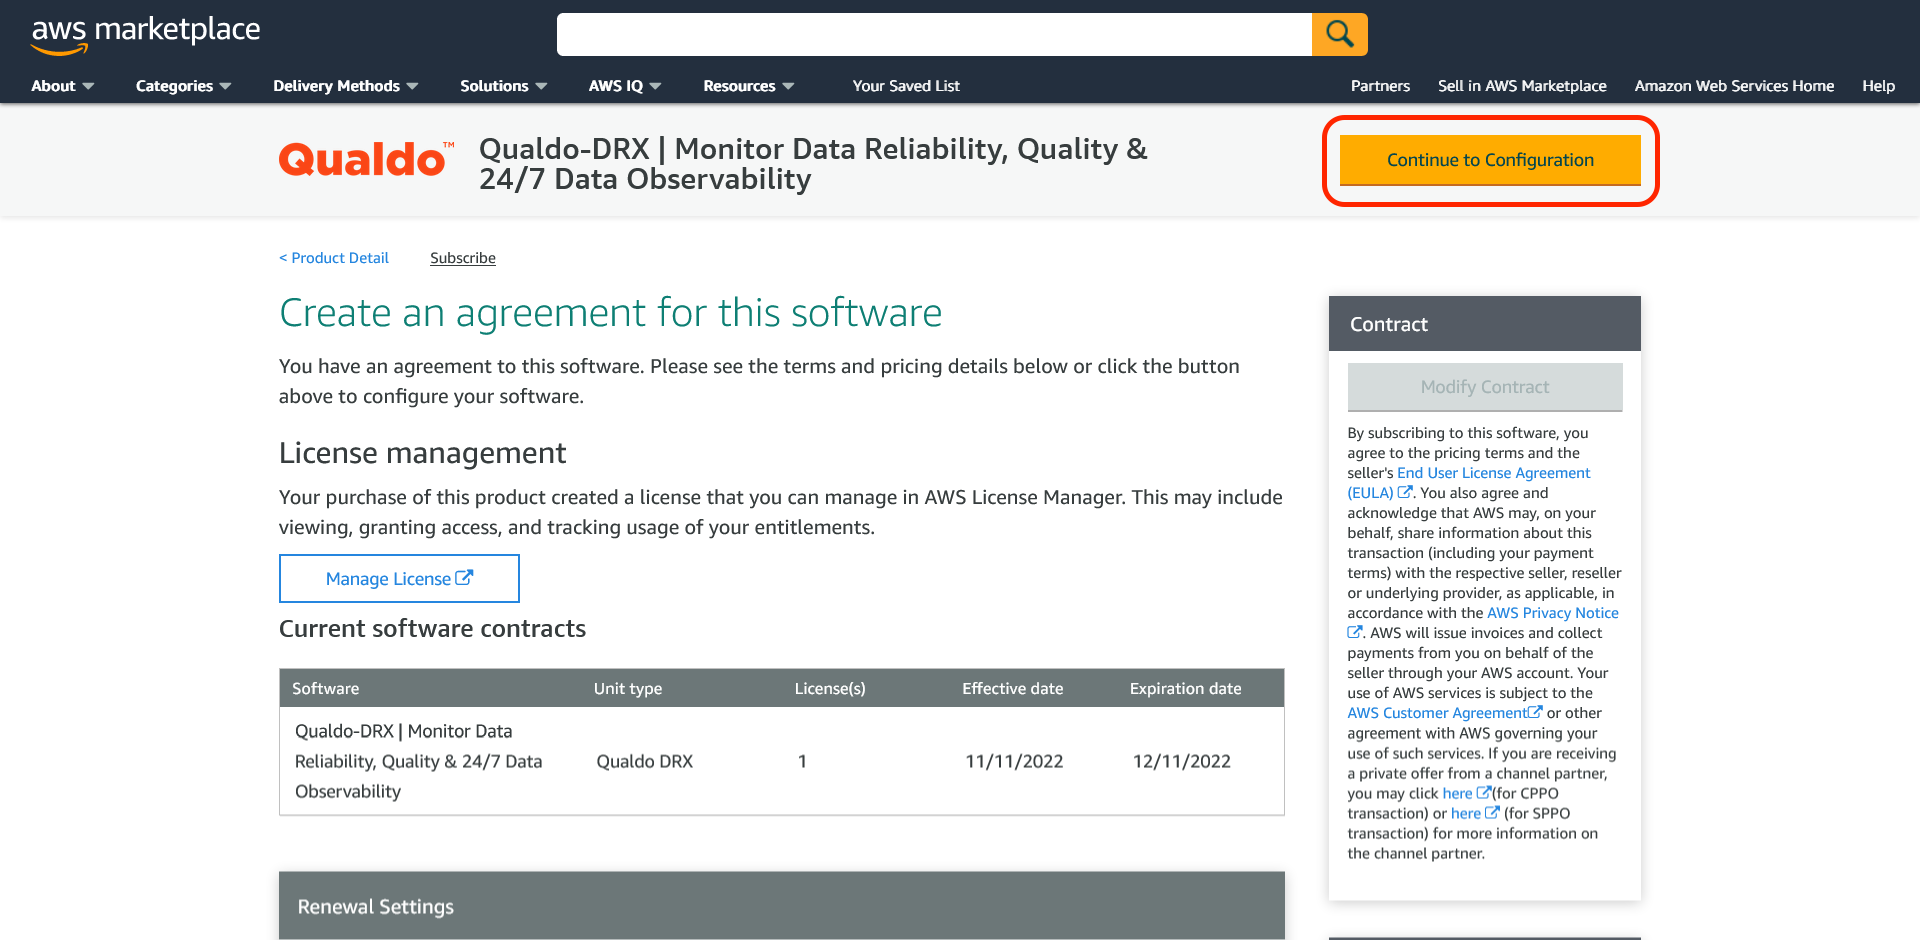Select the Subscribe breadcrumb tab
The image size is (1920, 940).
463,258
